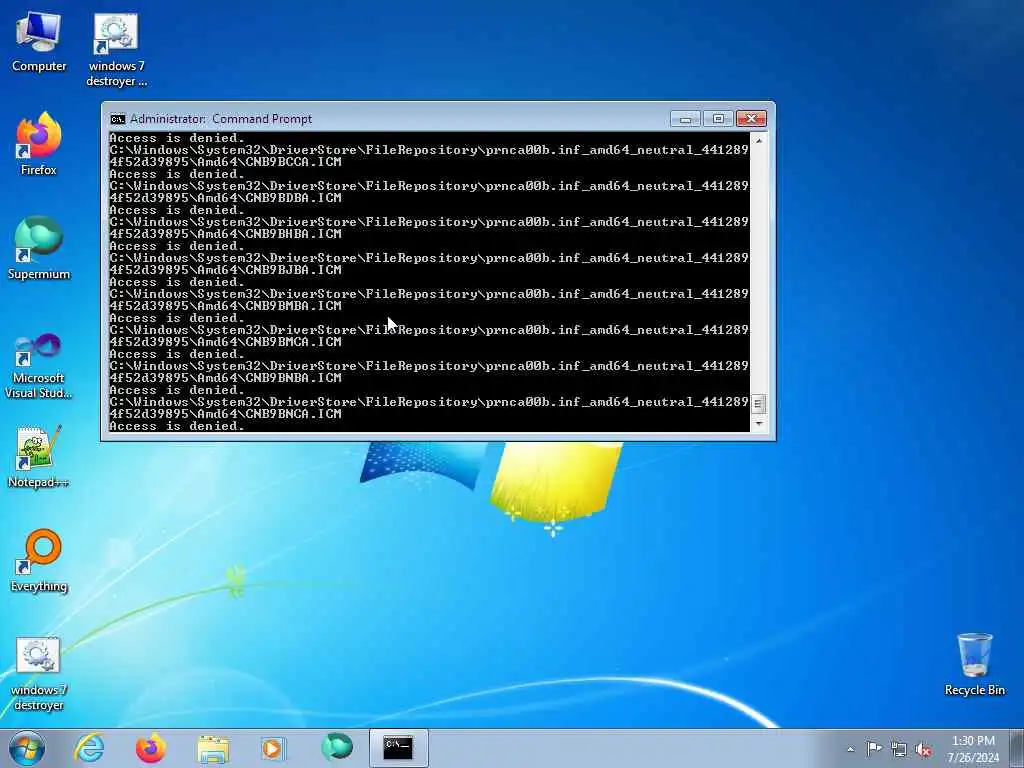Open Windows Media Player from the taskbar
This screenshot has width=1024, height=768.
pos(273,749)
